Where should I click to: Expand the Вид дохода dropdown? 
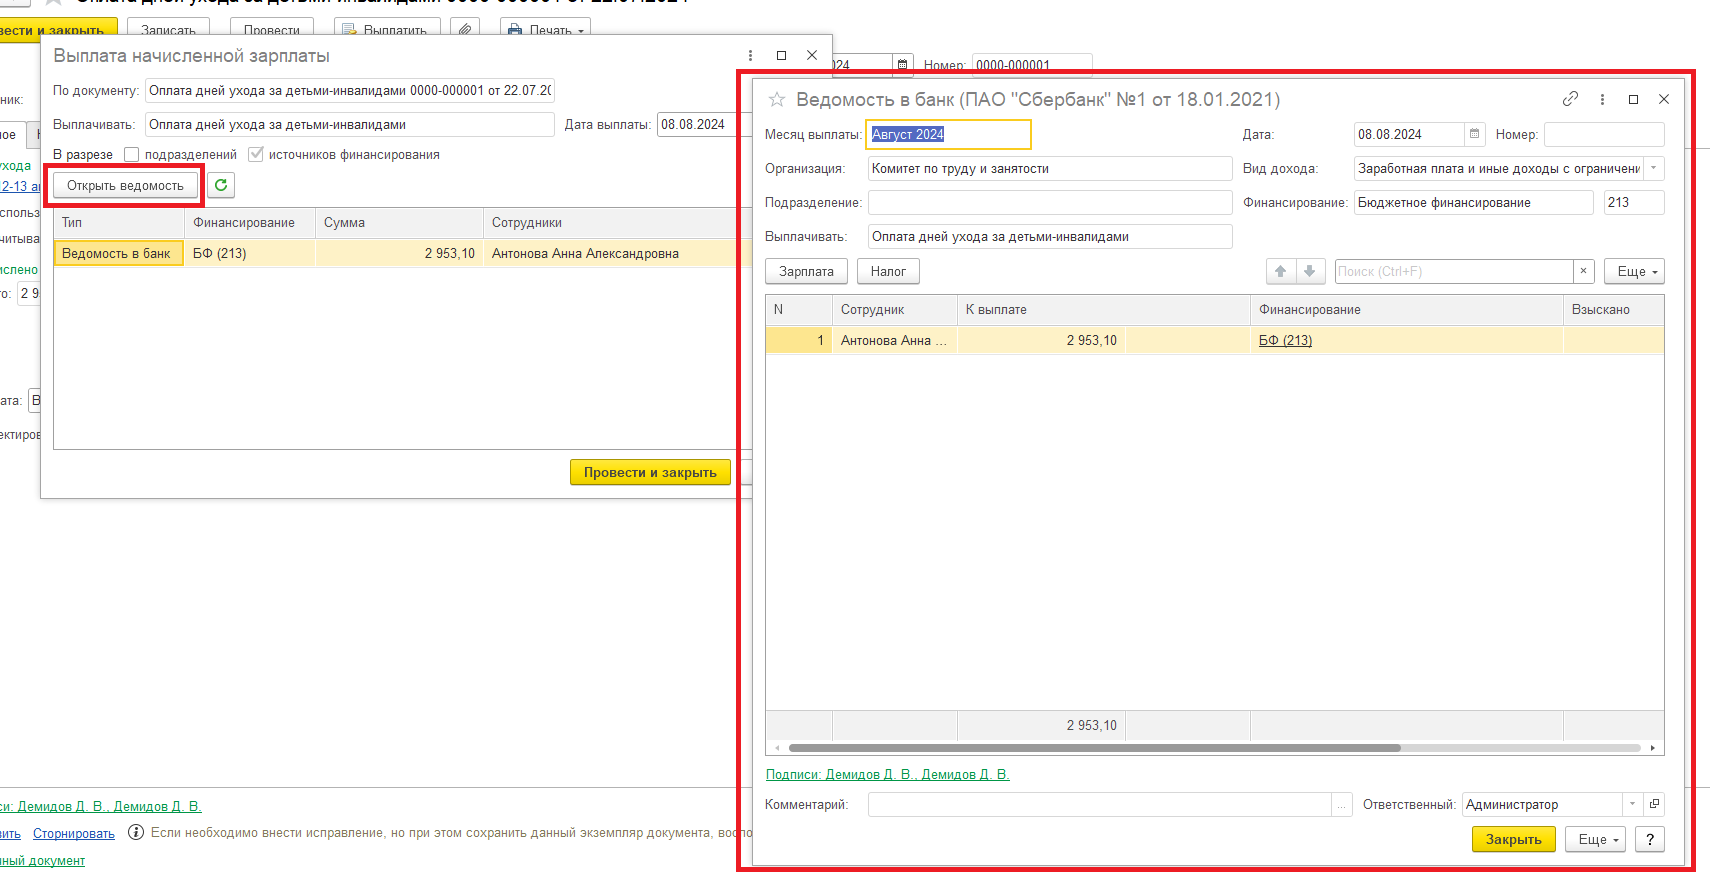click(1654, 168)
